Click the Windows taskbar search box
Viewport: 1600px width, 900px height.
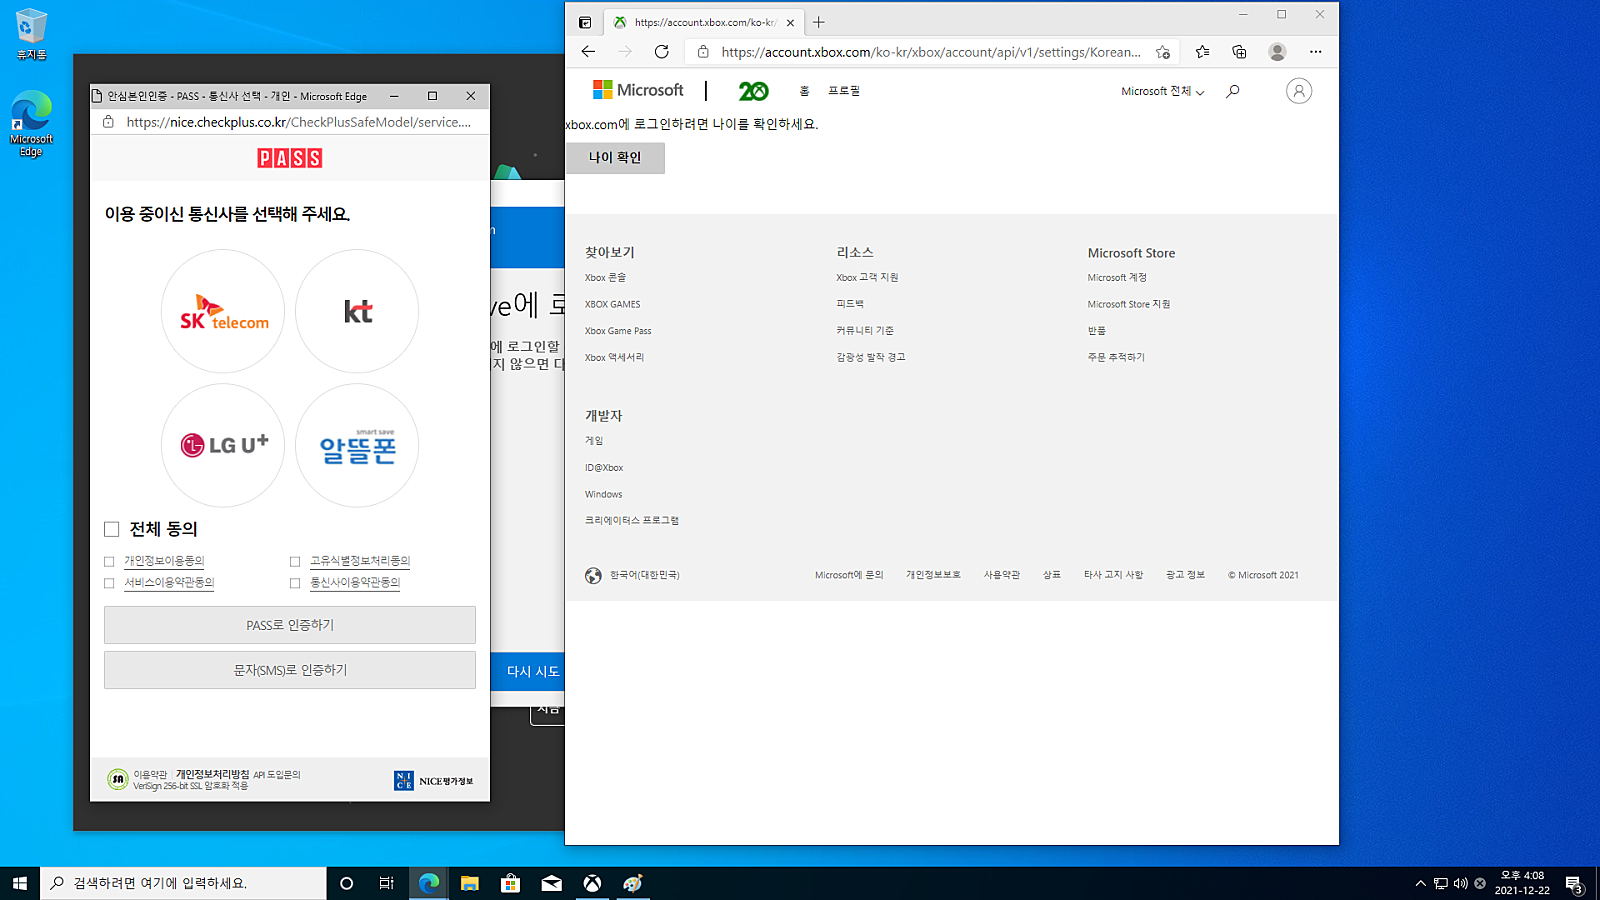pos(183,883)
